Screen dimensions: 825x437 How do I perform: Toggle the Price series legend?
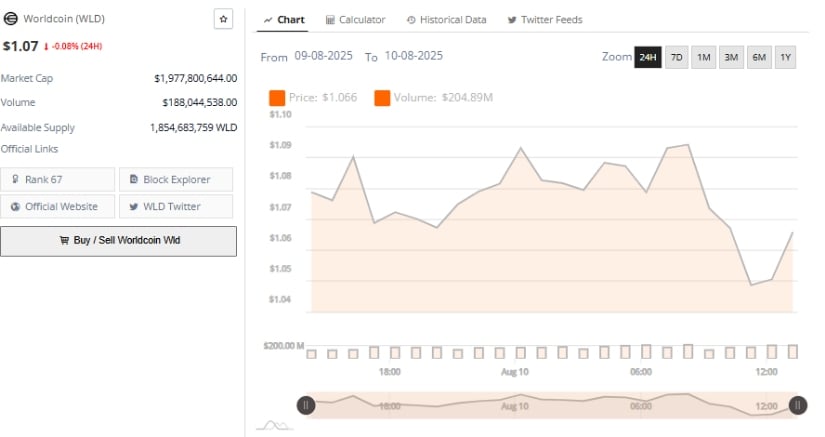[x=313, y=98]
